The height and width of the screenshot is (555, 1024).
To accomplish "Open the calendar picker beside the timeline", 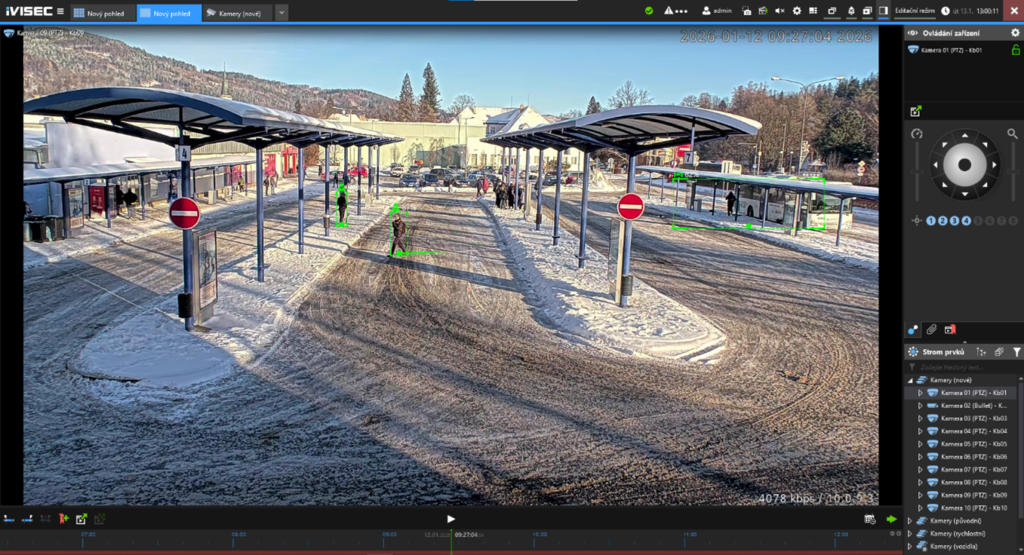I will (869, 519).
